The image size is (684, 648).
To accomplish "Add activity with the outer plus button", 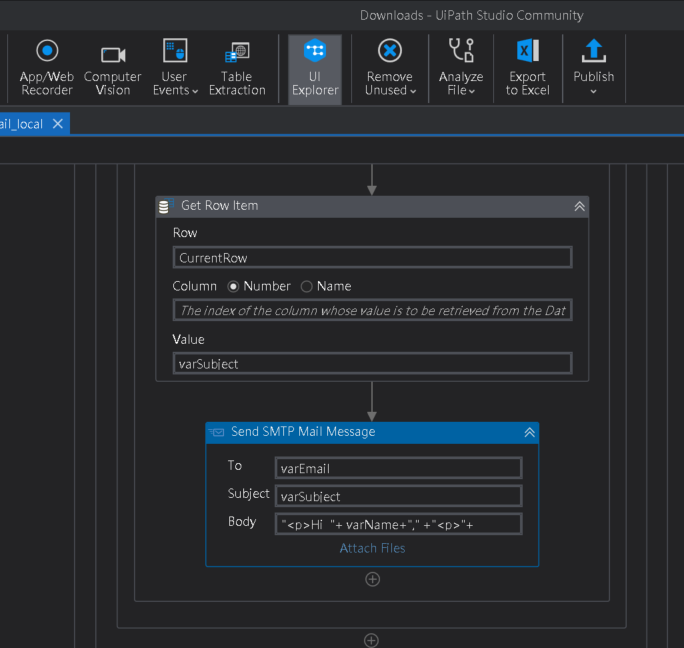I will click(371, 641).
